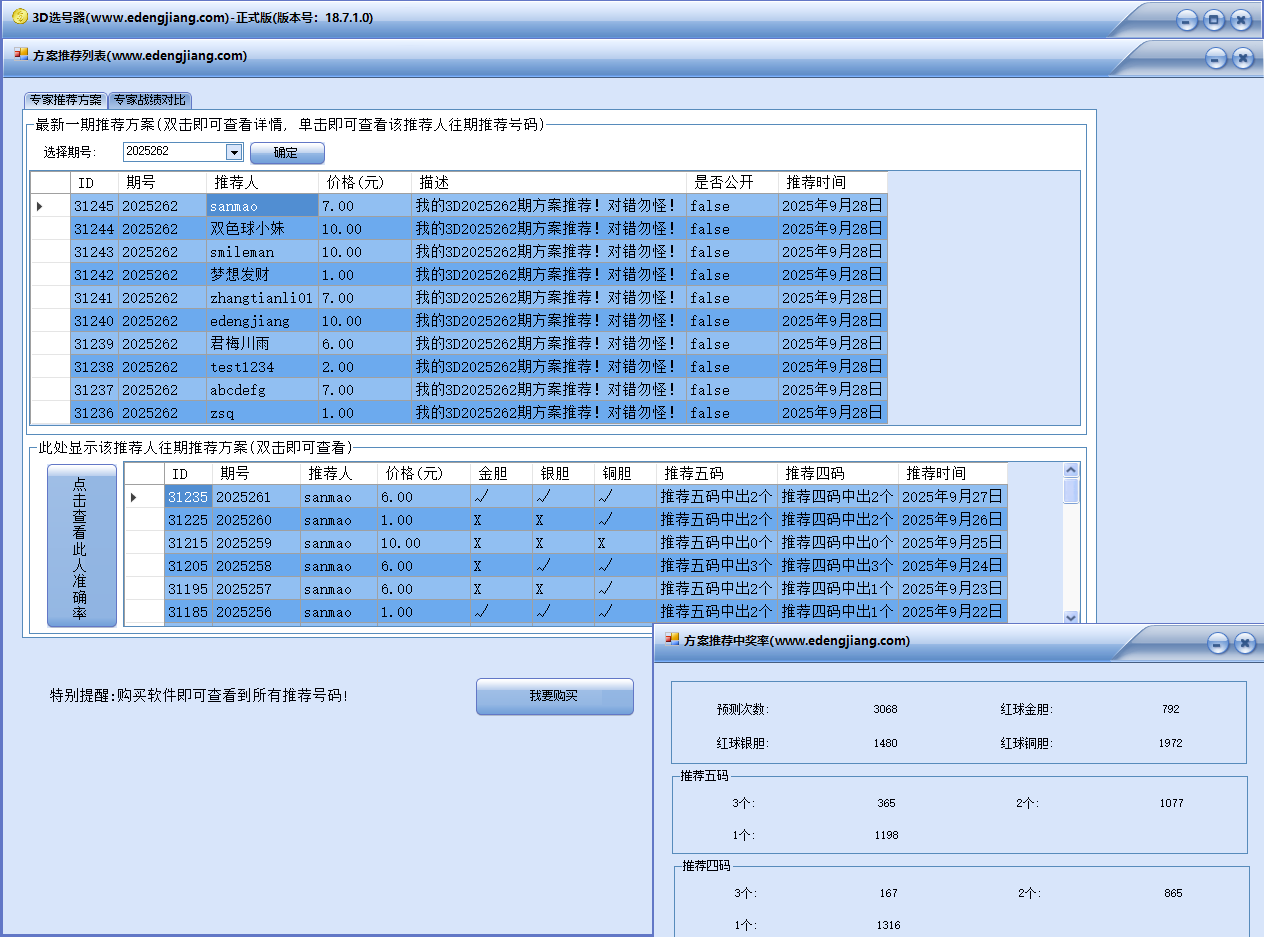The image size is (1264, 937).
Task: Switch to the 专家战绩对比 tab
Action: pyautogui.click(x=149, y=100)
